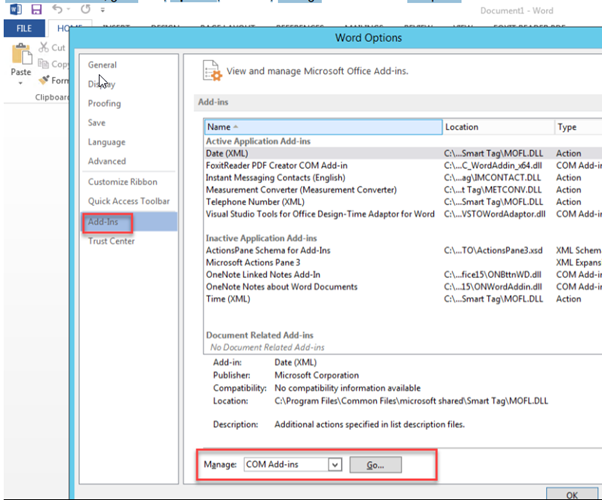Open the Quick Access Toolbar category
The image size is (602, 500).
coord(129,201)
